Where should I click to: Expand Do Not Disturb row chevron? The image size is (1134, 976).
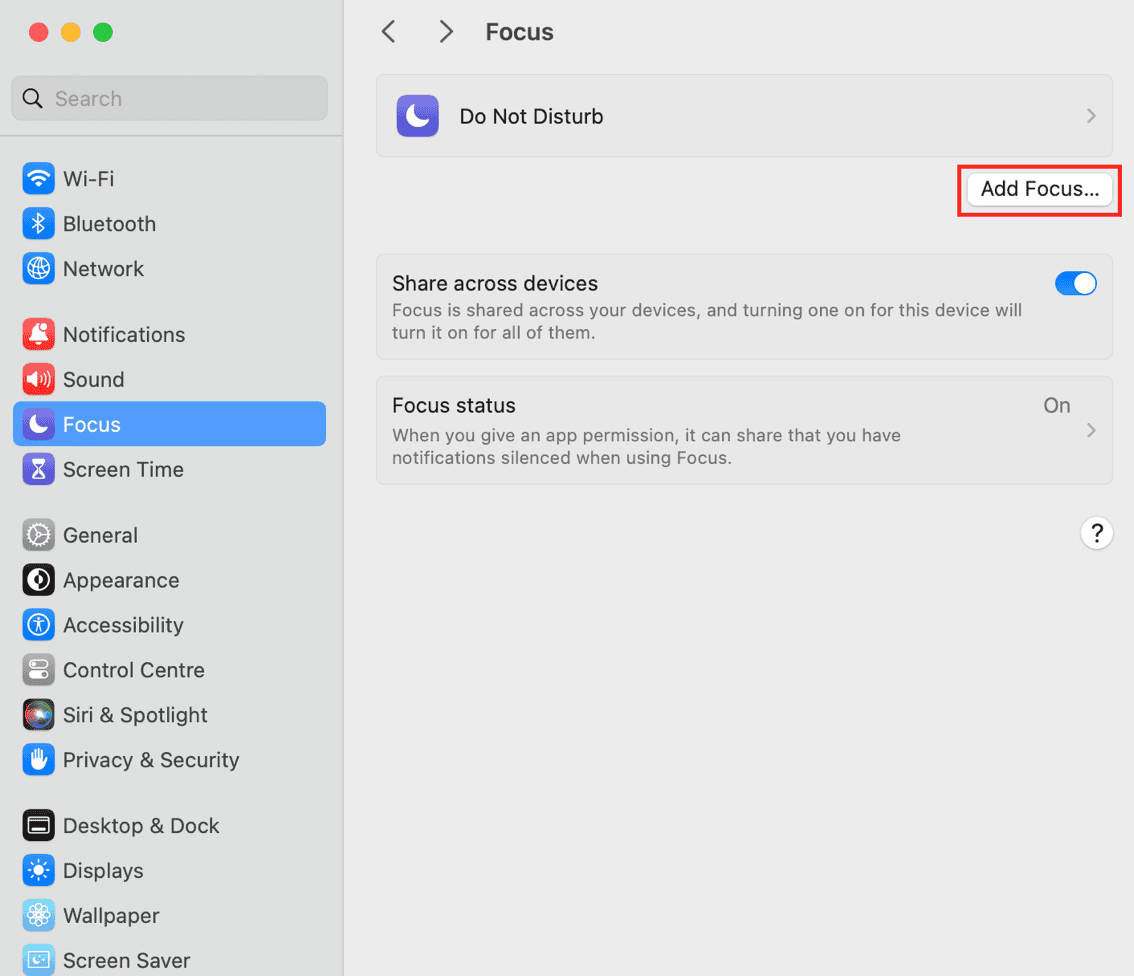pos(1091,116)
